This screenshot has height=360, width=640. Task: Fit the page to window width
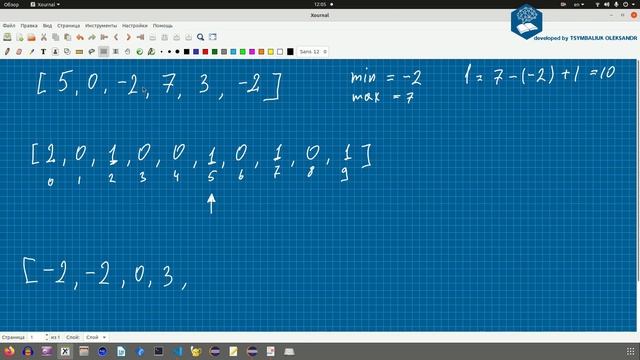click(x=164, y=37)
